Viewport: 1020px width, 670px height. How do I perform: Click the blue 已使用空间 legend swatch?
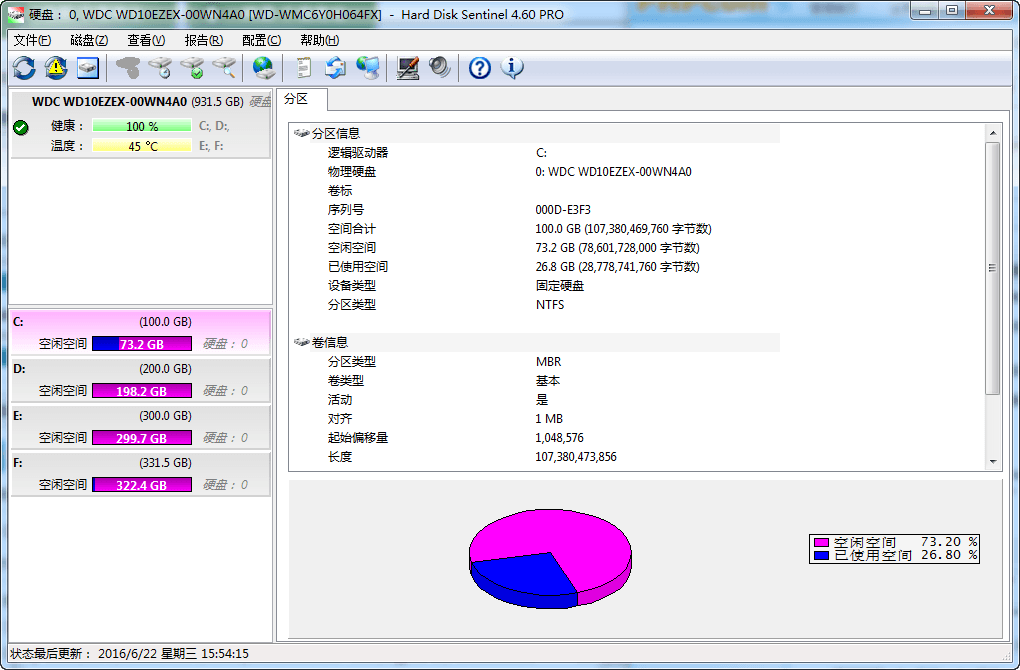tap(821, 556)
